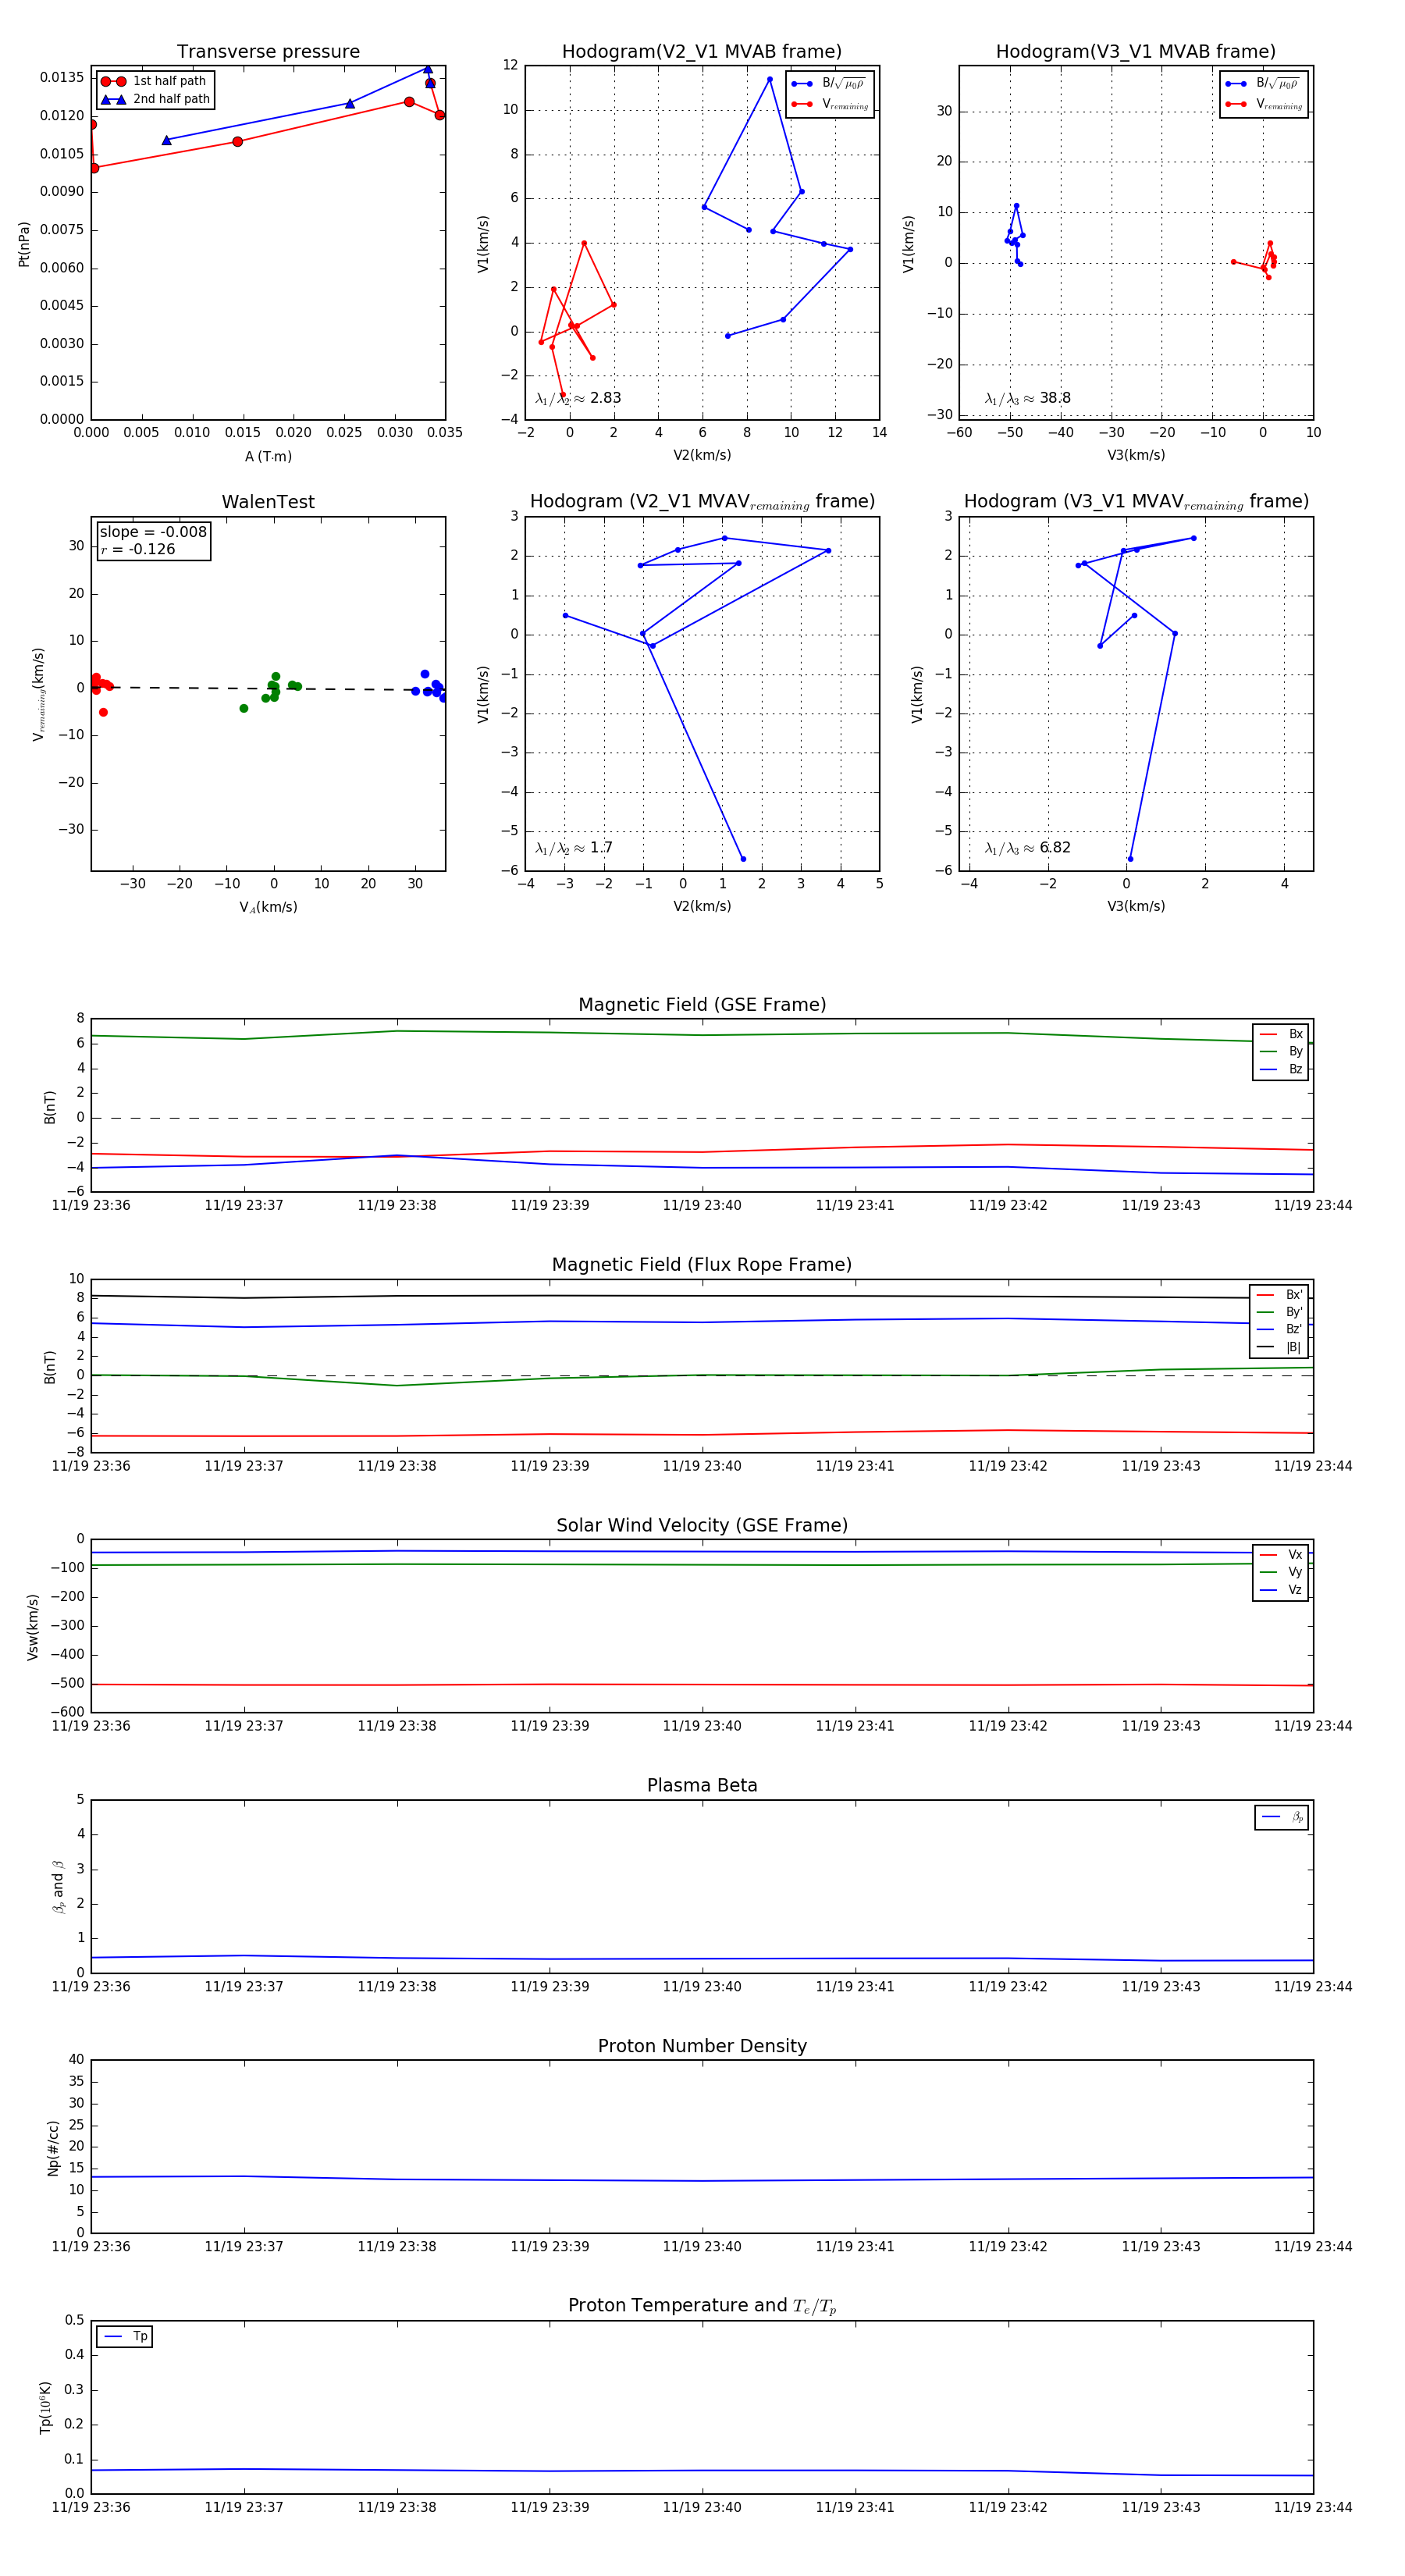
Task: Select the '1st half path' legend entry
Action: [x=154, y=81]
